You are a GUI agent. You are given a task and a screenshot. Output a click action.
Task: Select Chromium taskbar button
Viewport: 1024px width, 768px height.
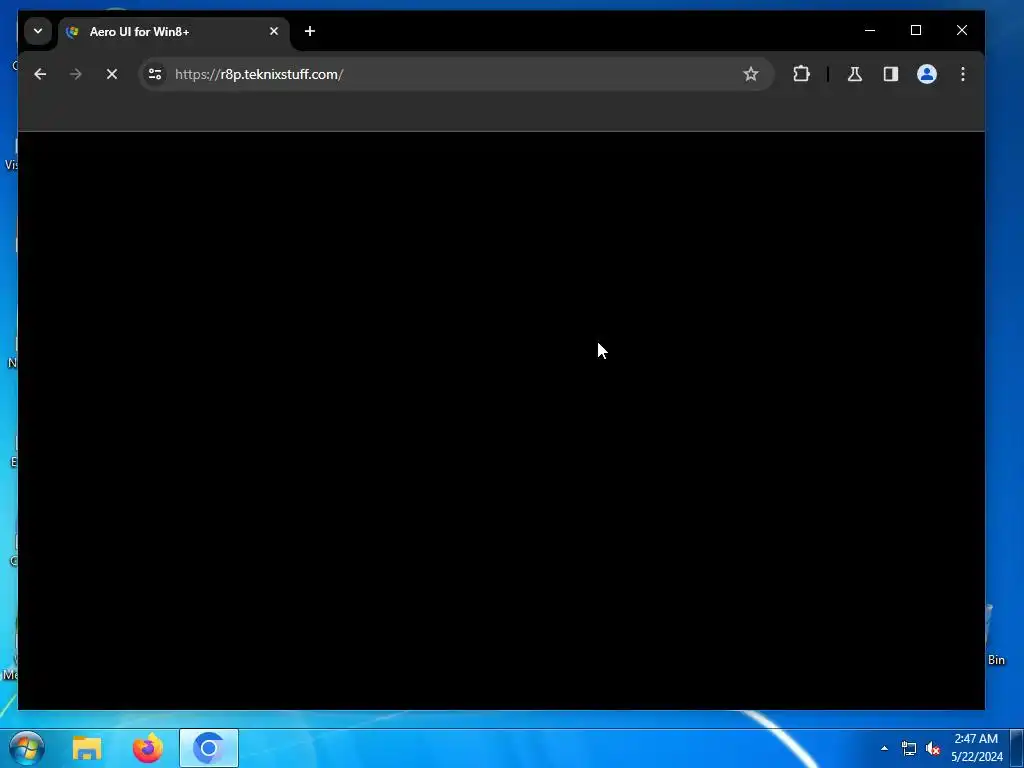click(209, 748)
